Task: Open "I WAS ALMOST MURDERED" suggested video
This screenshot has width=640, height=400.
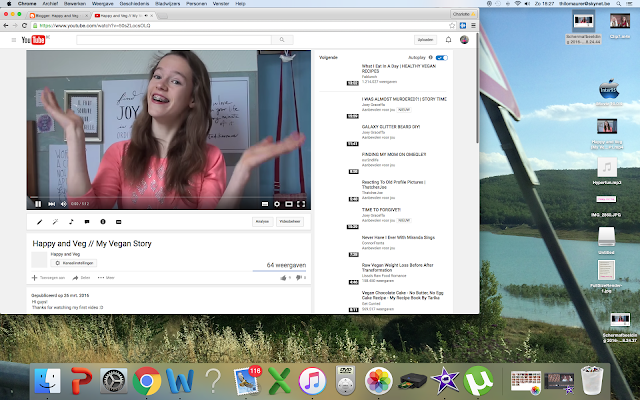Action: click(404, 99)
